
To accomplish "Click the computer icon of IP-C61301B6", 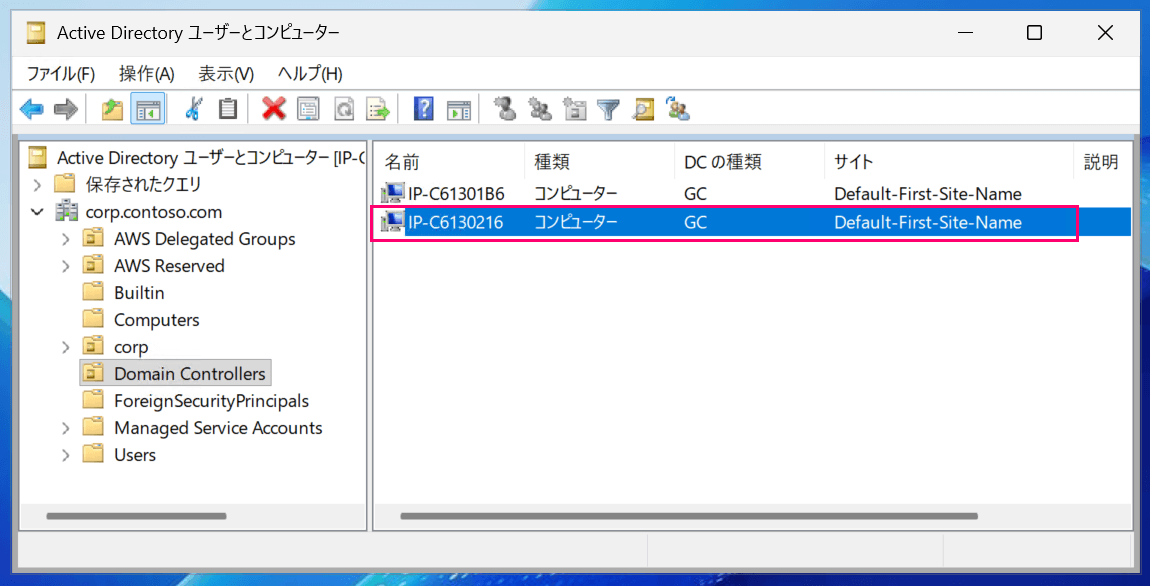I will click(392, 194).
